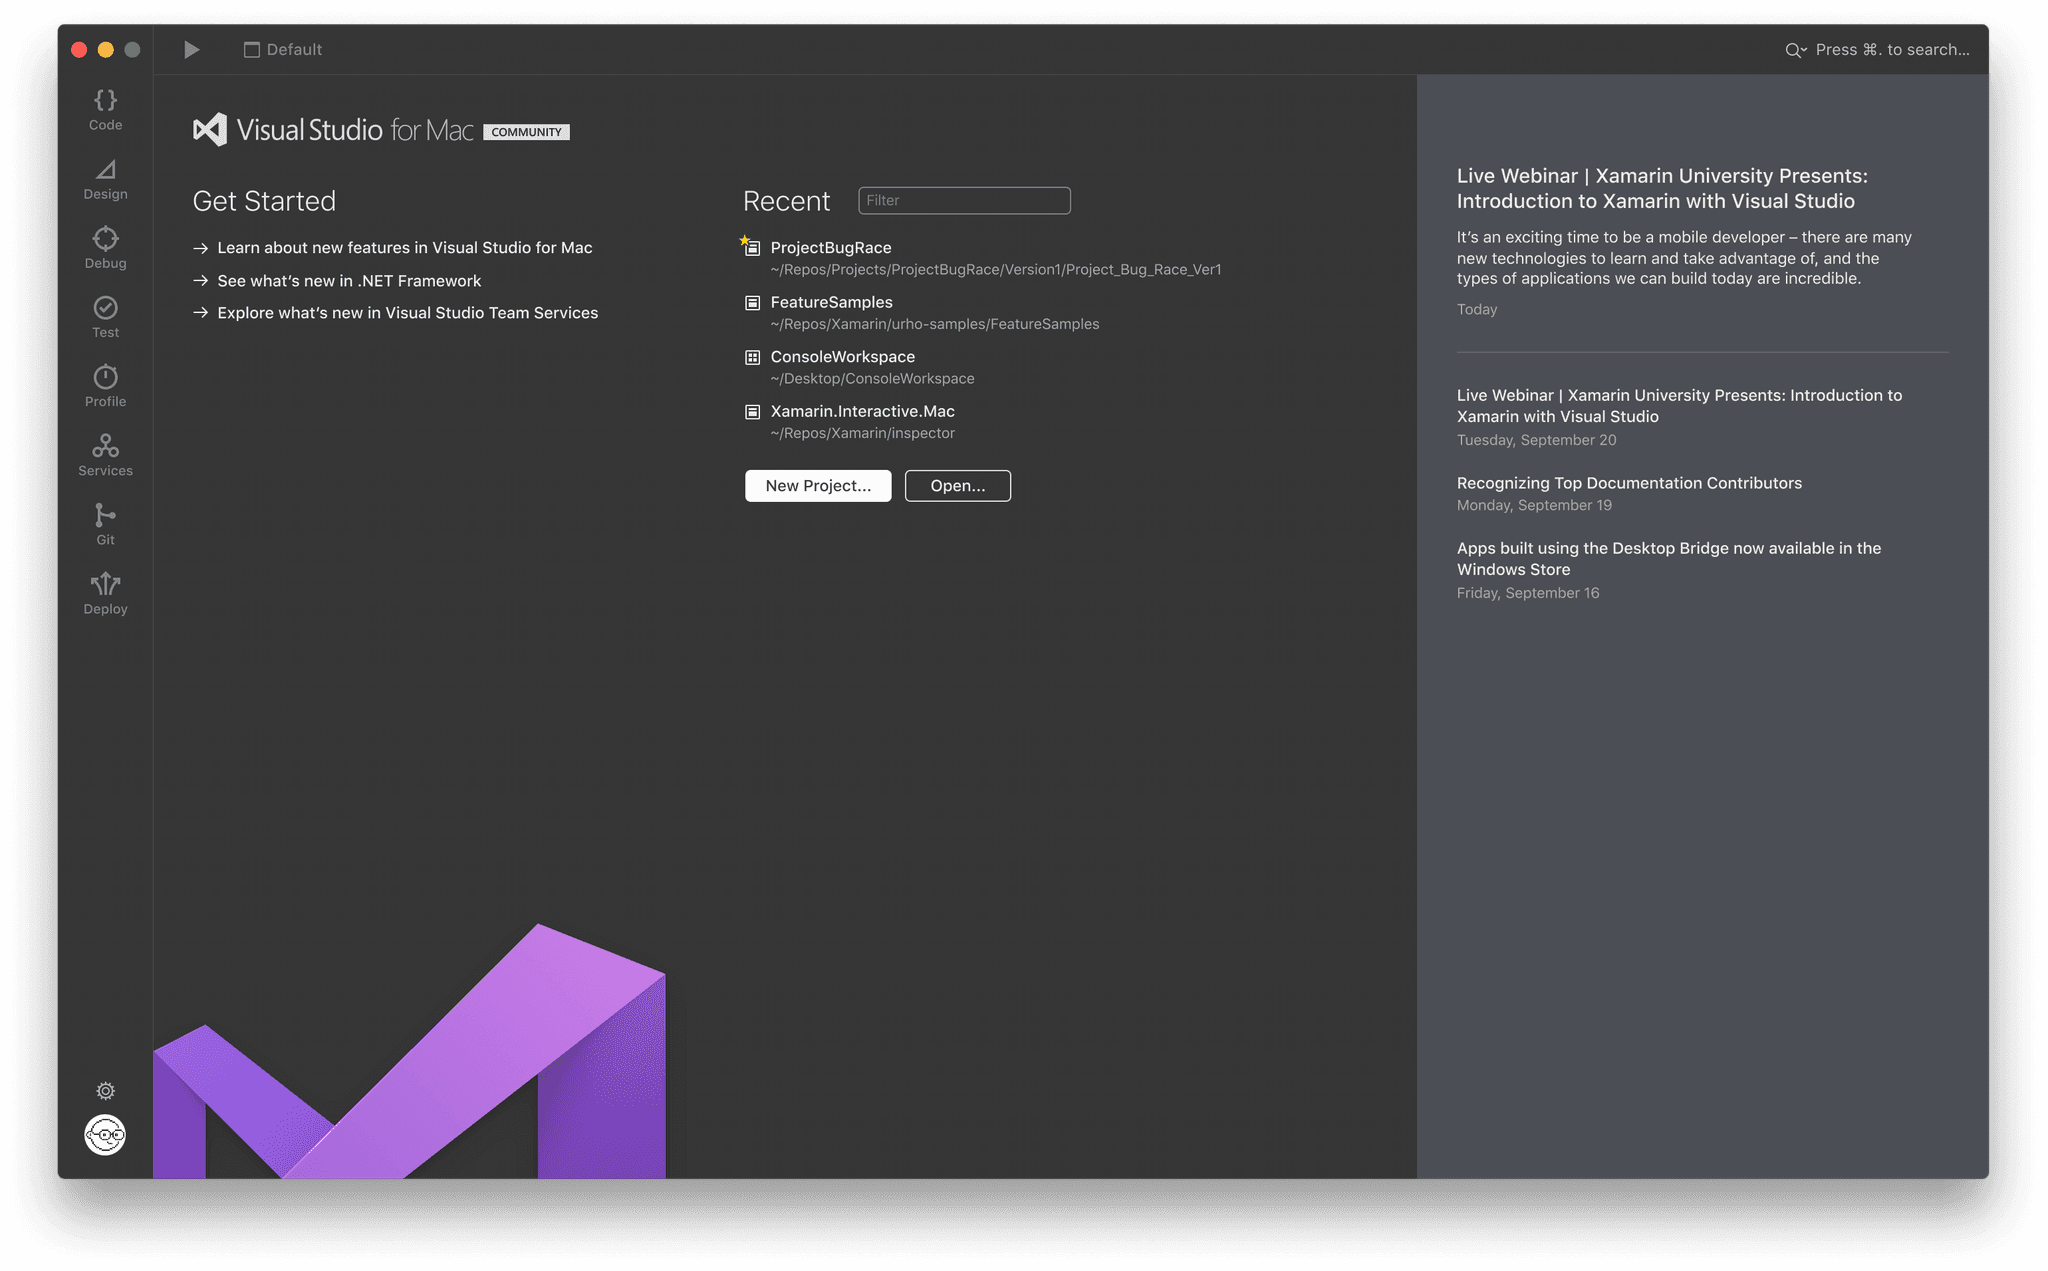This screenshot has height=1271, width=2048.
Task: Select the Default configuration selector
Action: point(283,49)
